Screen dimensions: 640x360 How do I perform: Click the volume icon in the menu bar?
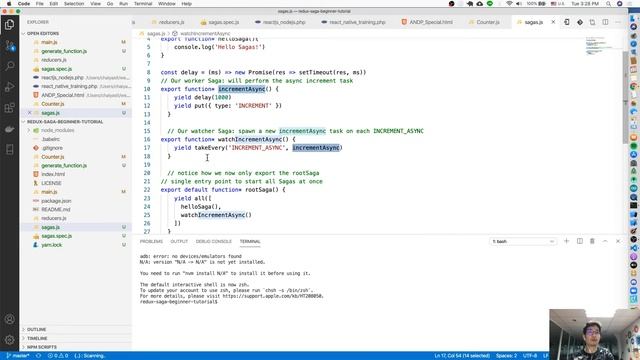tap(519, 4)
